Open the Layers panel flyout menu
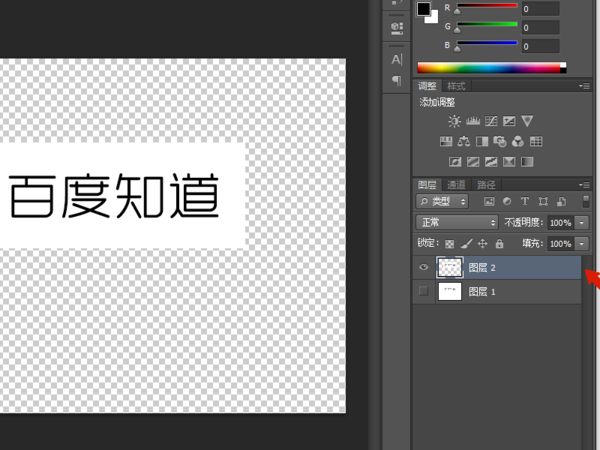The width and height of the screenshot is (600, 450). (584, 185)
